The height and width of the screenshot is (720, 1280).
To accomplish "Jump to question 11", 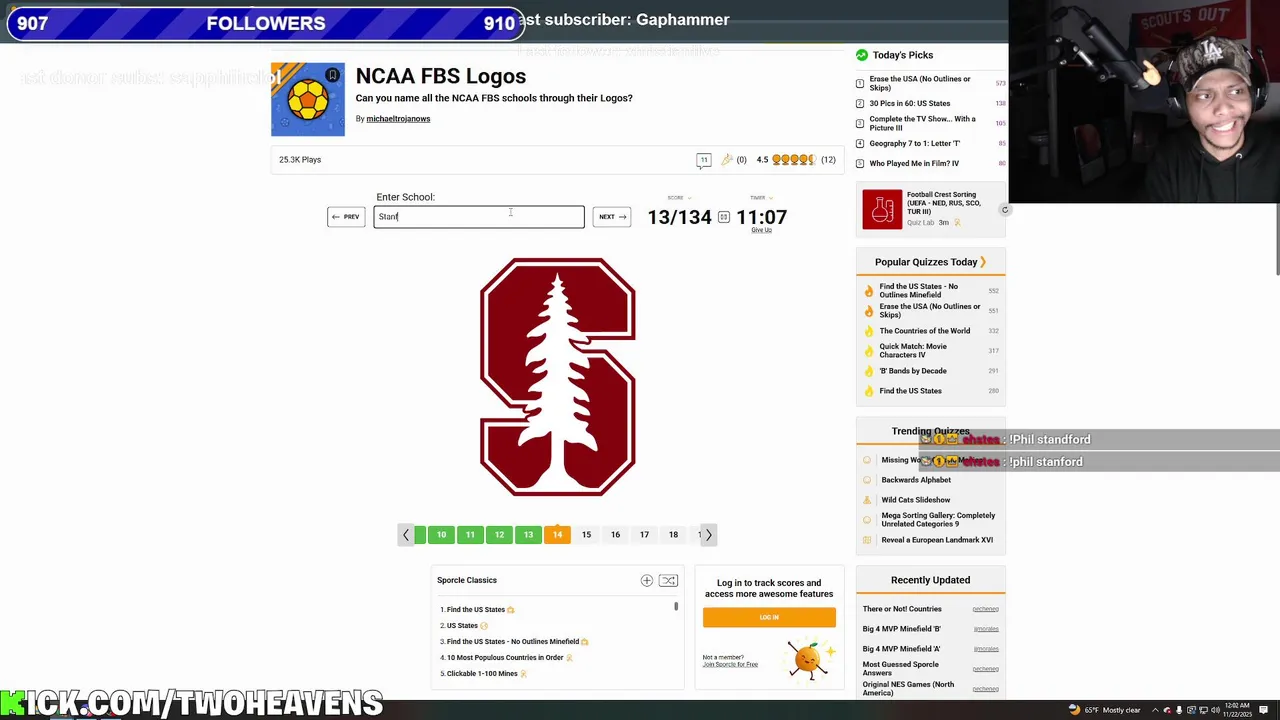I will point(470,535).
